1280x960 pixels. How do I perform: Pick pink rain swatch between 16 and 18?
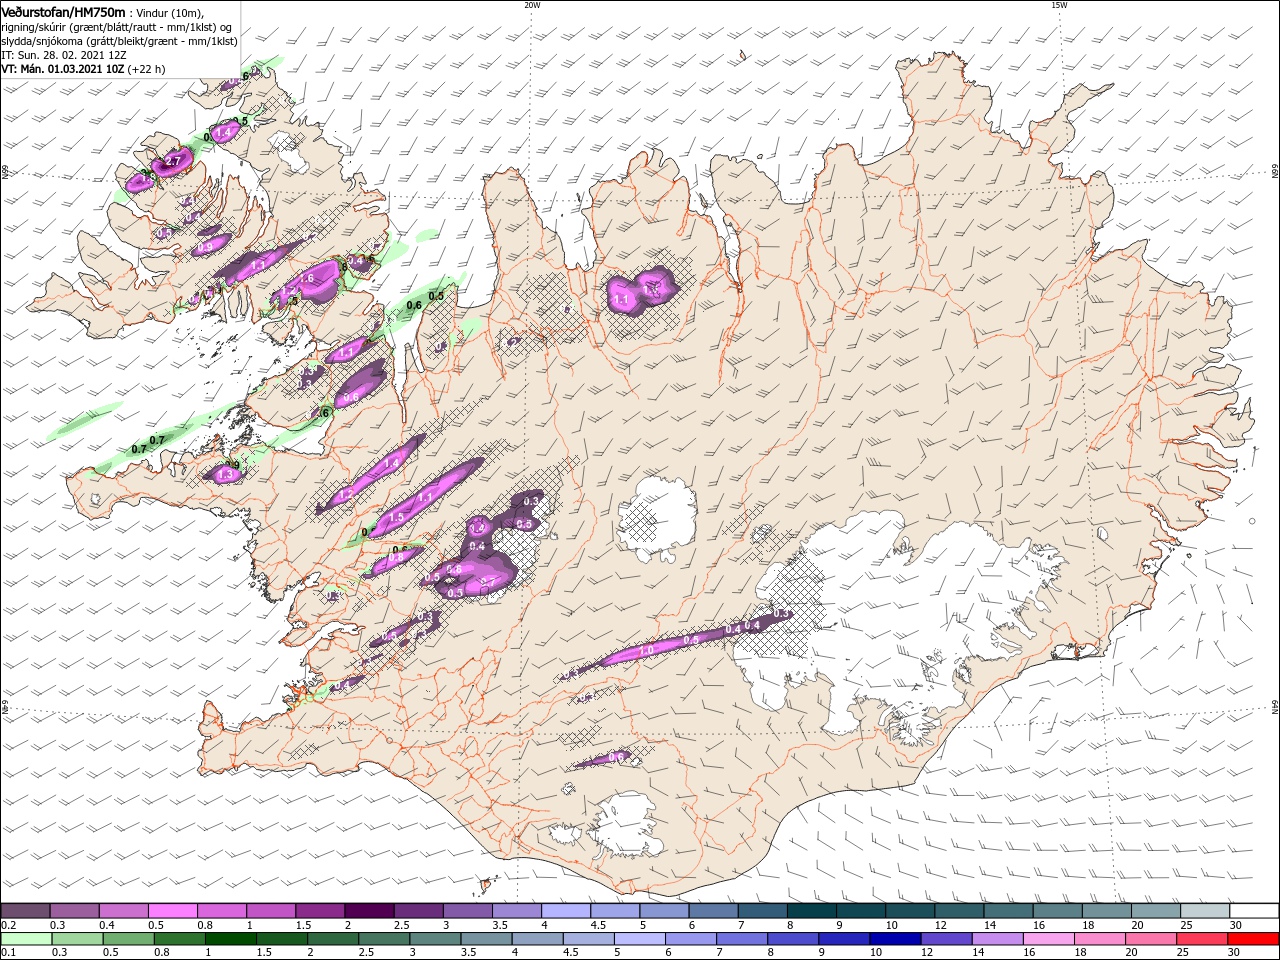[x=1050, y=939]
